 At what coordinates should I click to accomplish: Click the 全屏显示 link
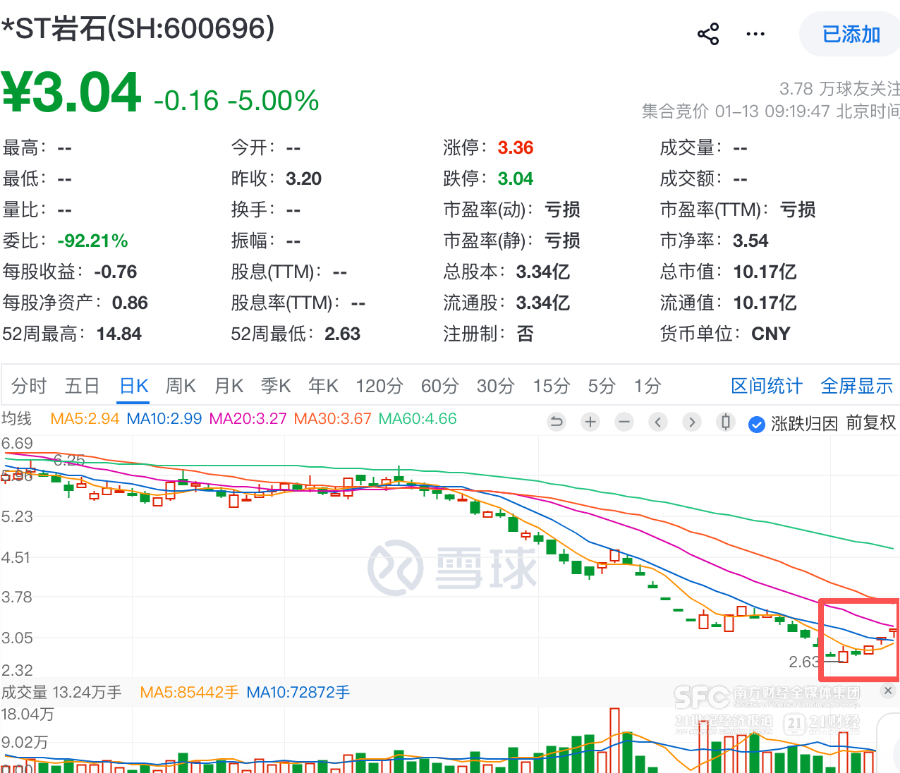(857, 386)
